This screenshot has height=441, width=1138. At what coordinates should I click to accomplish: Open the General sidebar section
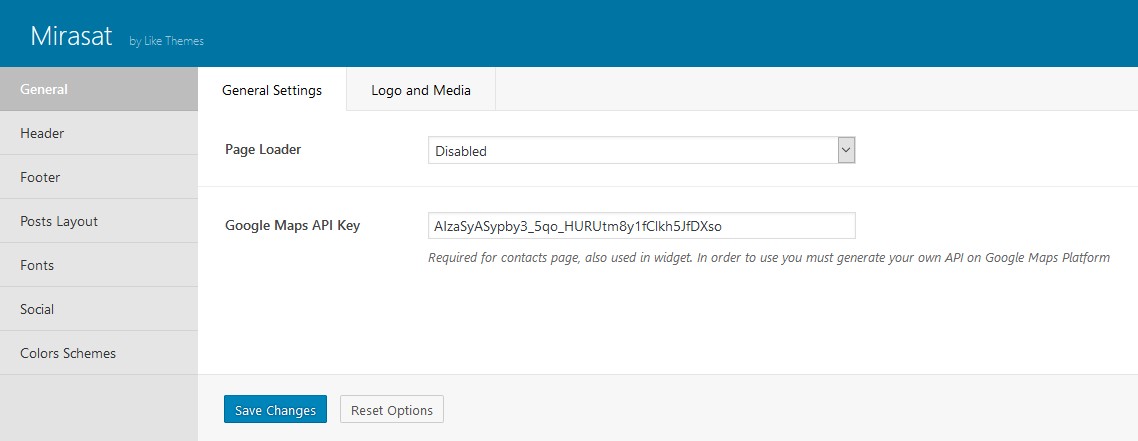tap(99, 89)
